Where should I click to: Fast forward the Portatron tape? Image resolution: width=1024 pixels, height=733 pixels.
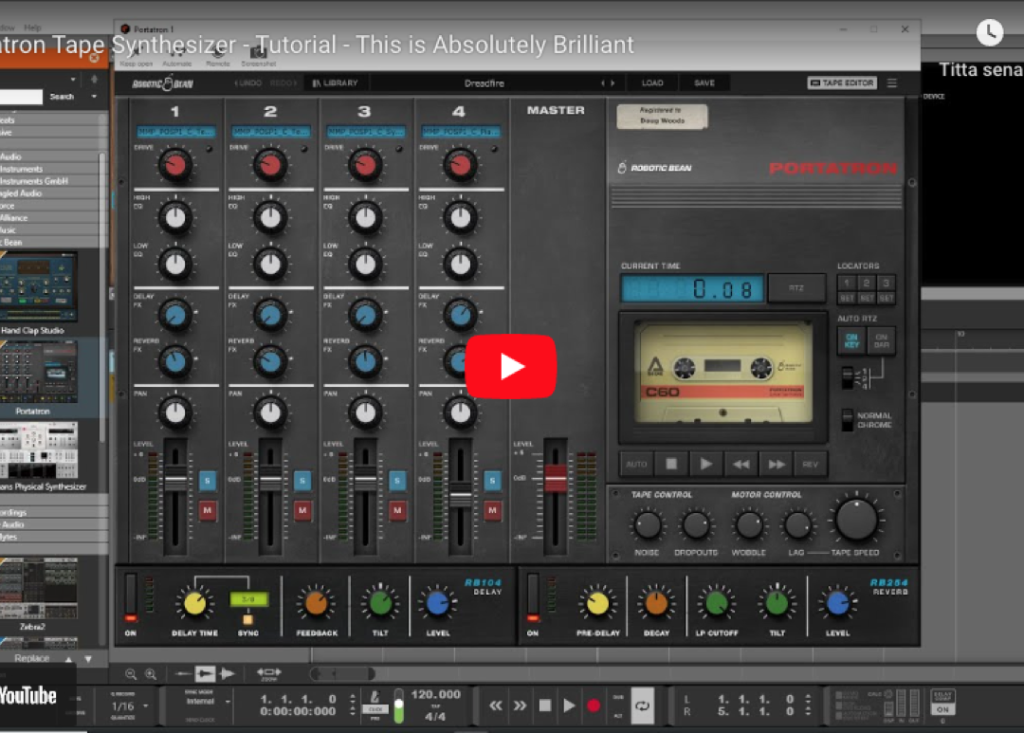click(776, 464)
